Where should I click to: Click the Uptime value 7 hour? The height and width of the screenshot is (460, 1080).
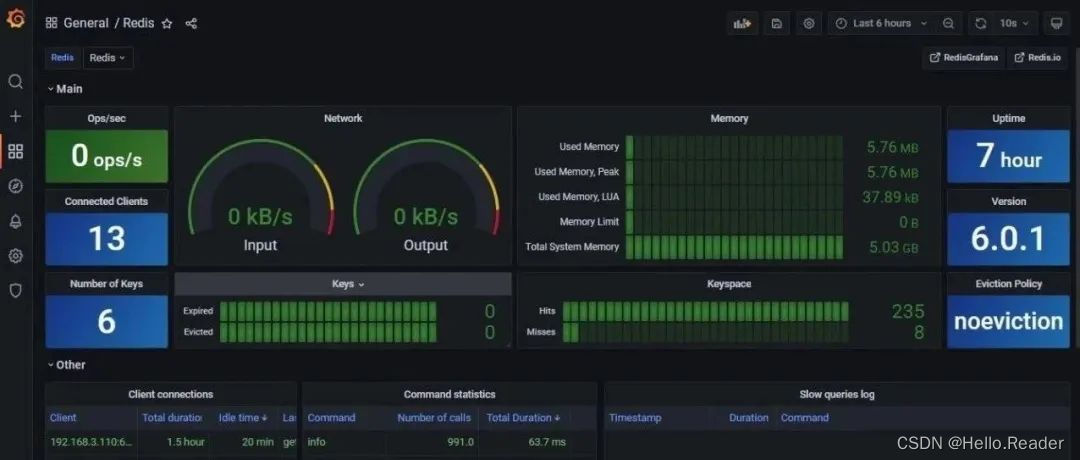click(1008, 156)
